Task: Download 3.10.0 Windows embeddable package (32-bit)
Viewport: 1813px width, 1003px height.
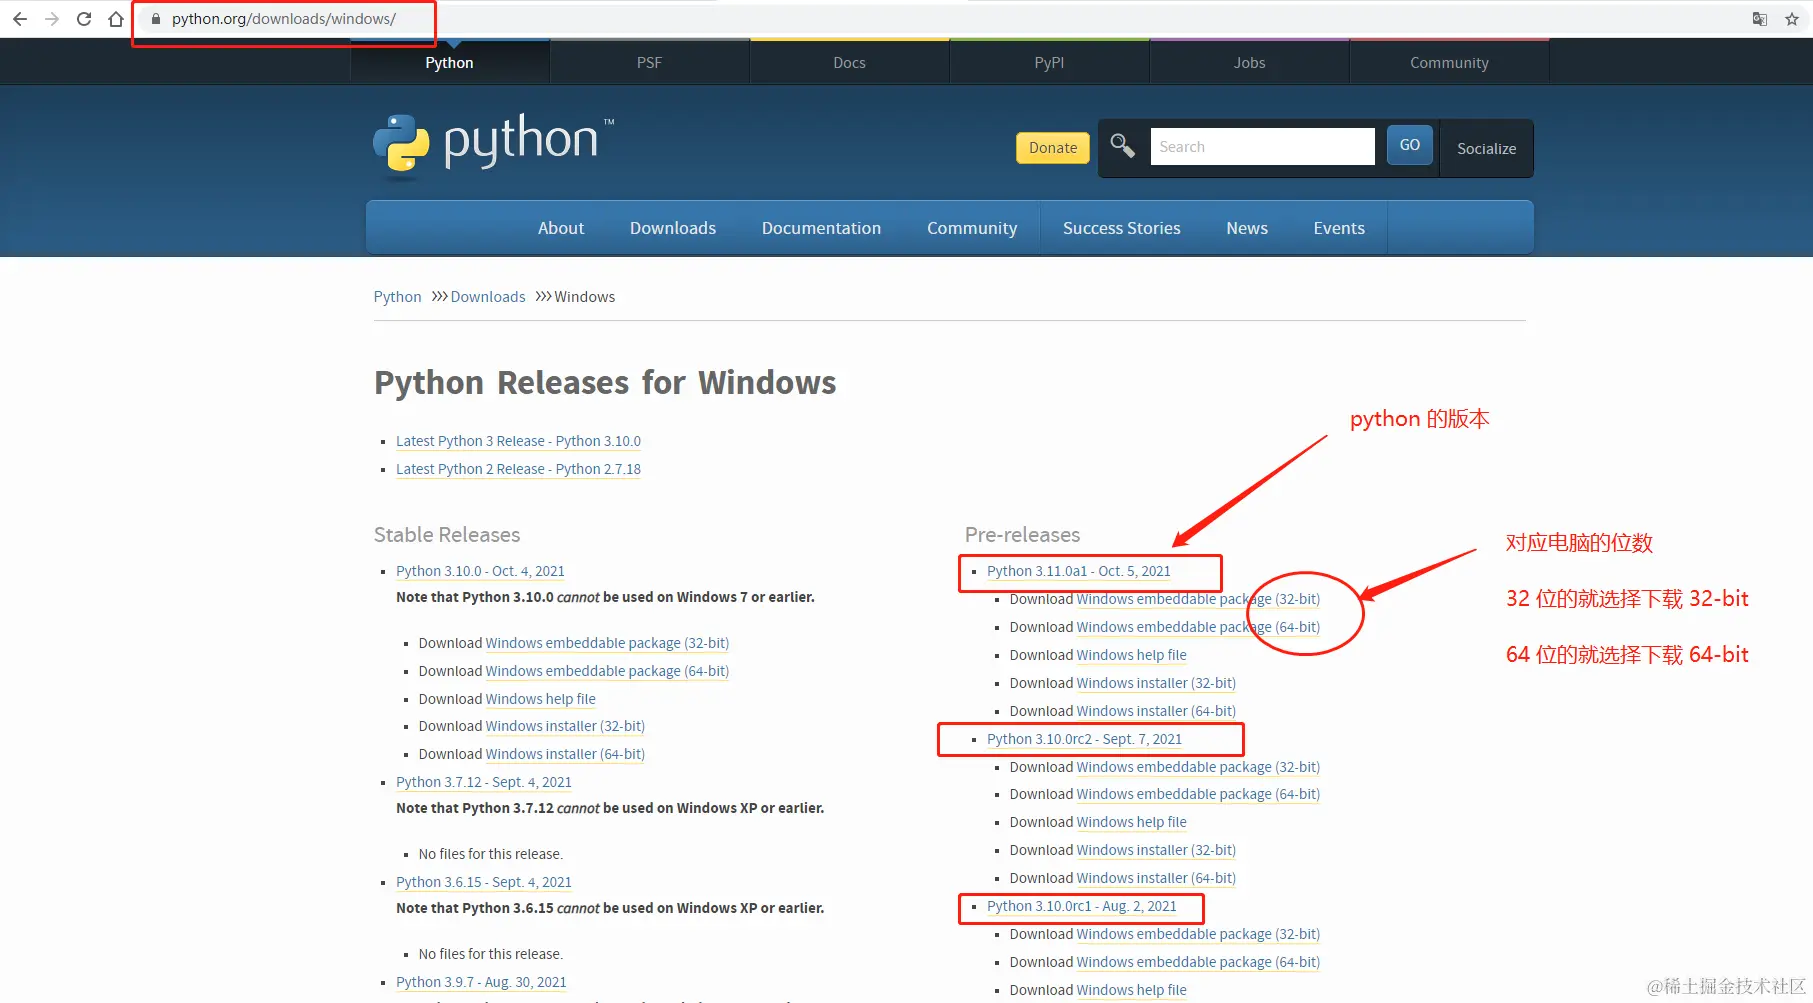Action: tap(607, 643)
